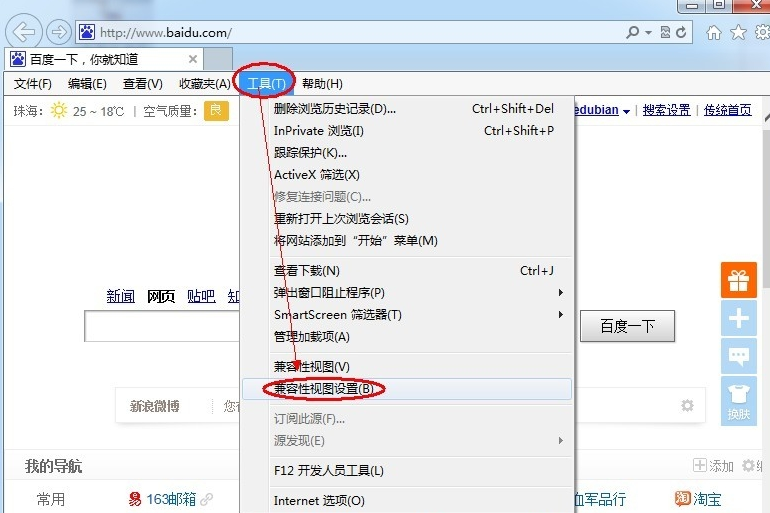Screen dimensions: 770x513
Task: Click the 换肤 shirt sidebar icon
Action: 739,401
